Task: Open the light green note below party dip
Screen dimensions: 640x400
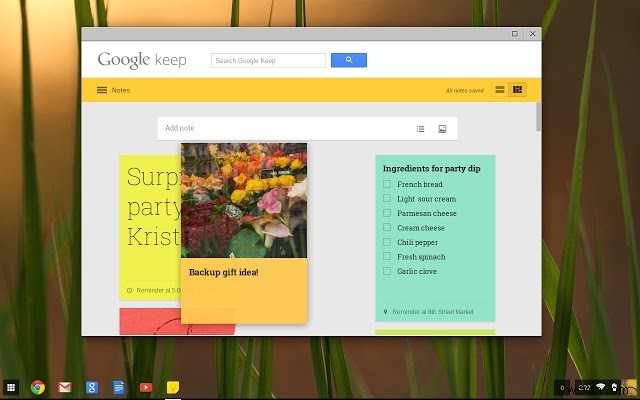Action: [435, 332]
